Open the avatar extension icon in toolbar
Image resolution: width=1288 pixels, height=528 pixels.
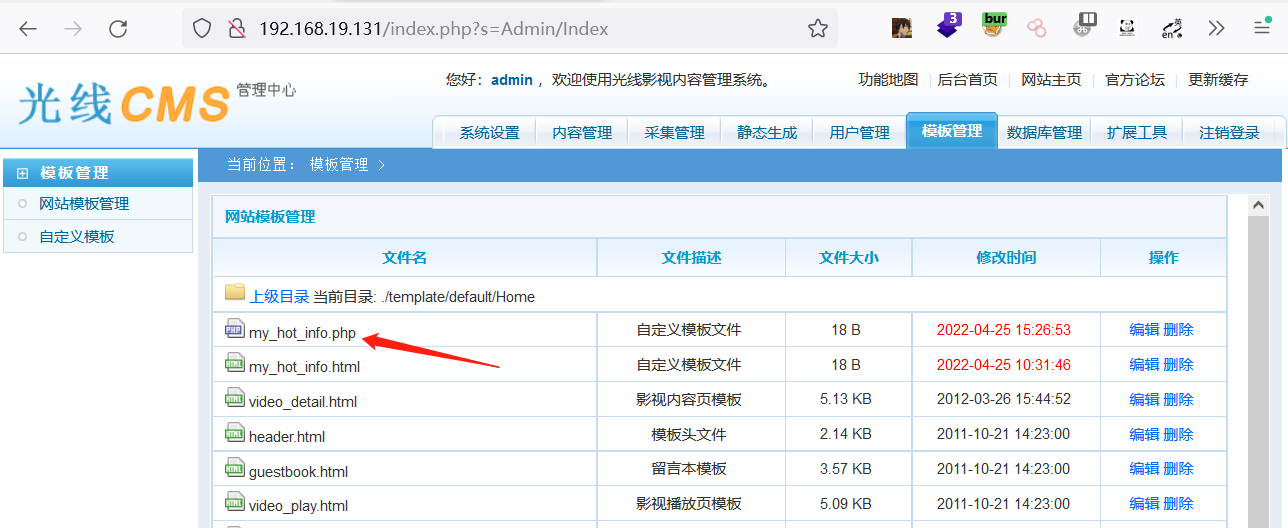coord(902,28)
